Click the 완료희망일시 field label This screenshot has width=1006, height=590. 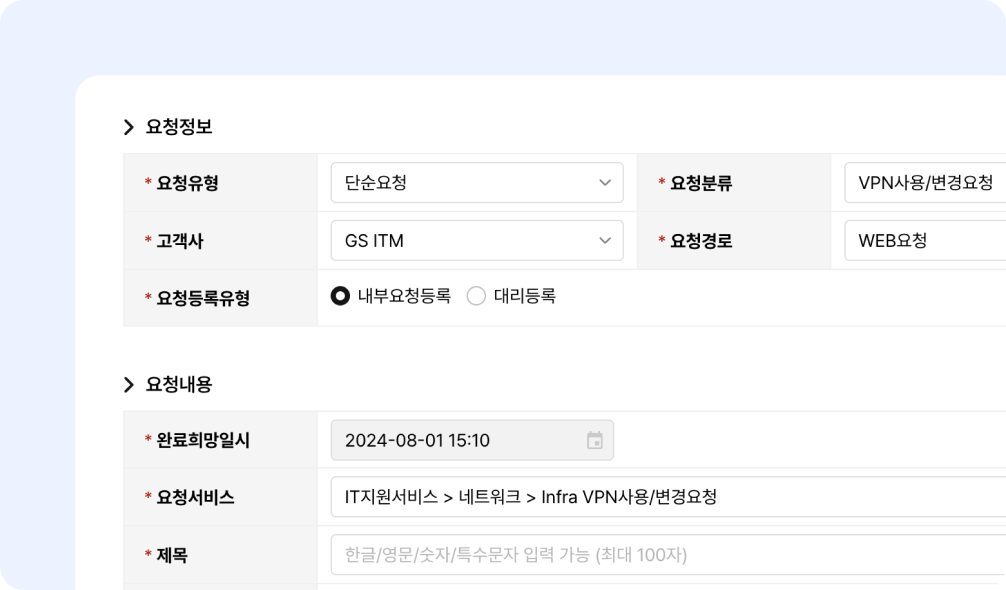pyautogui.click(x=203, y=441)
